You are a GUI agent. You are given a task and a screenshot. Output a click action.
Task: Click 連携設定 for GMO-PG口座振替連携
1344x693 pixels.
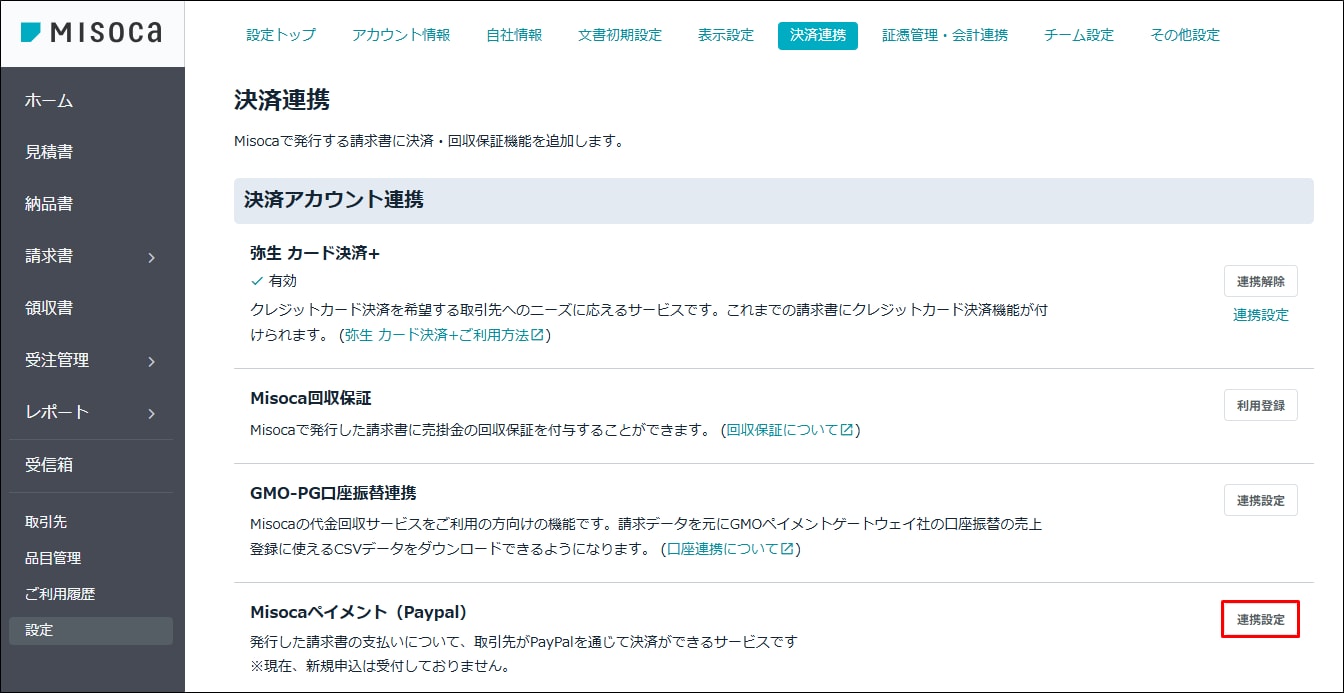[1260, 500]
